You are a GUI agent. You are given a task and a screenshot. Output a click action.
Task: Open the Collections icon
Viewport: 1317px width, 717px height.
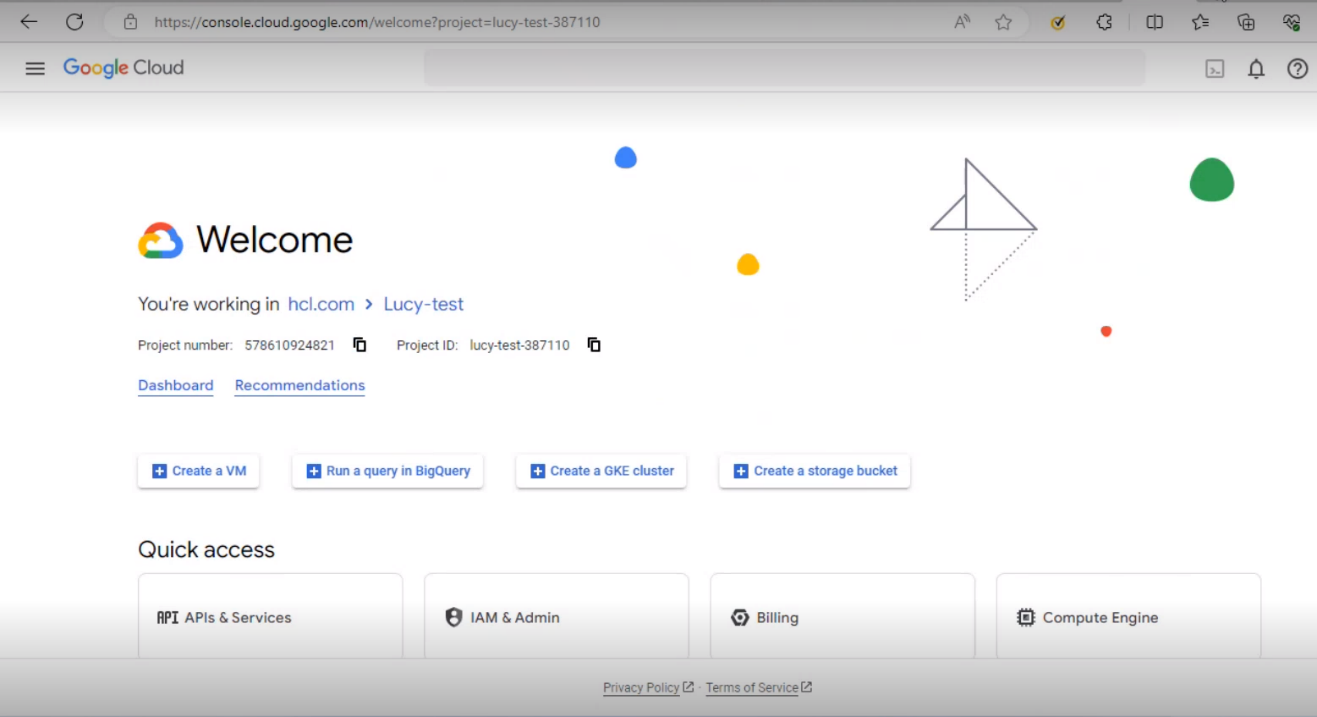(x=1246, y=22)
